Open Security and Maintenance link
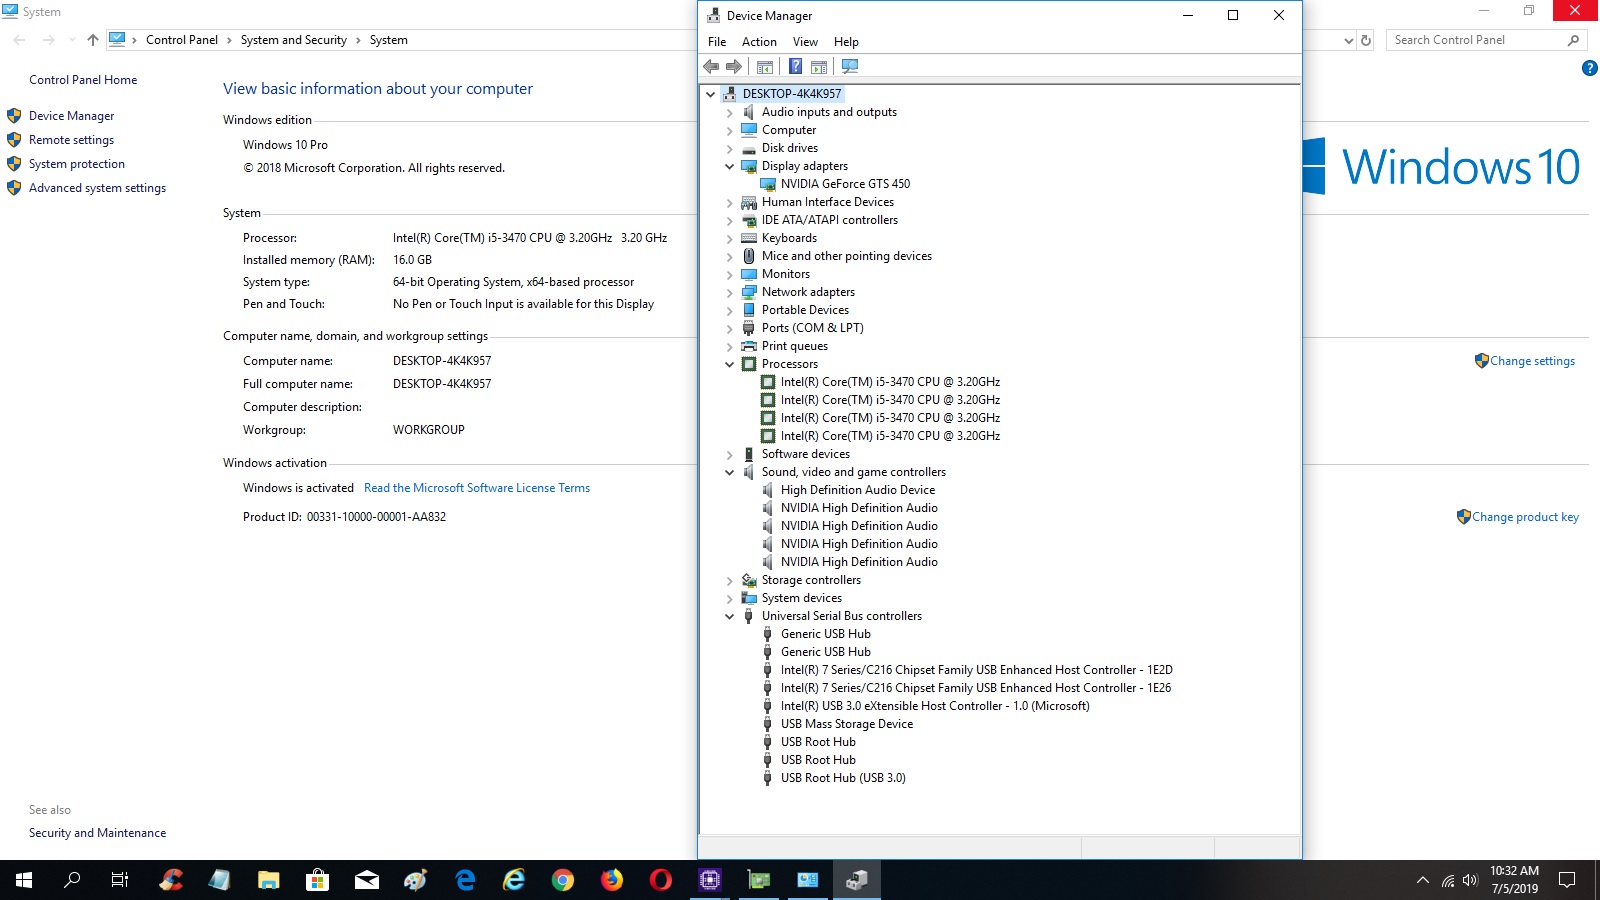 point(97,833)
